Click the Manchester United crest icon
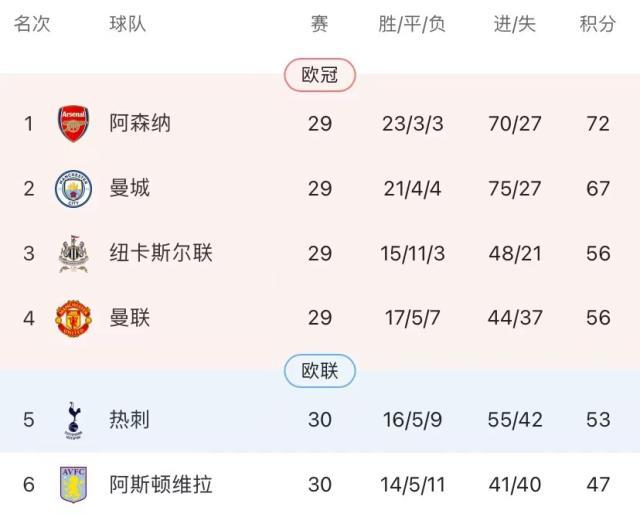Image resolution: width=640 pixels, height=517 pixels. click(73, 318)
